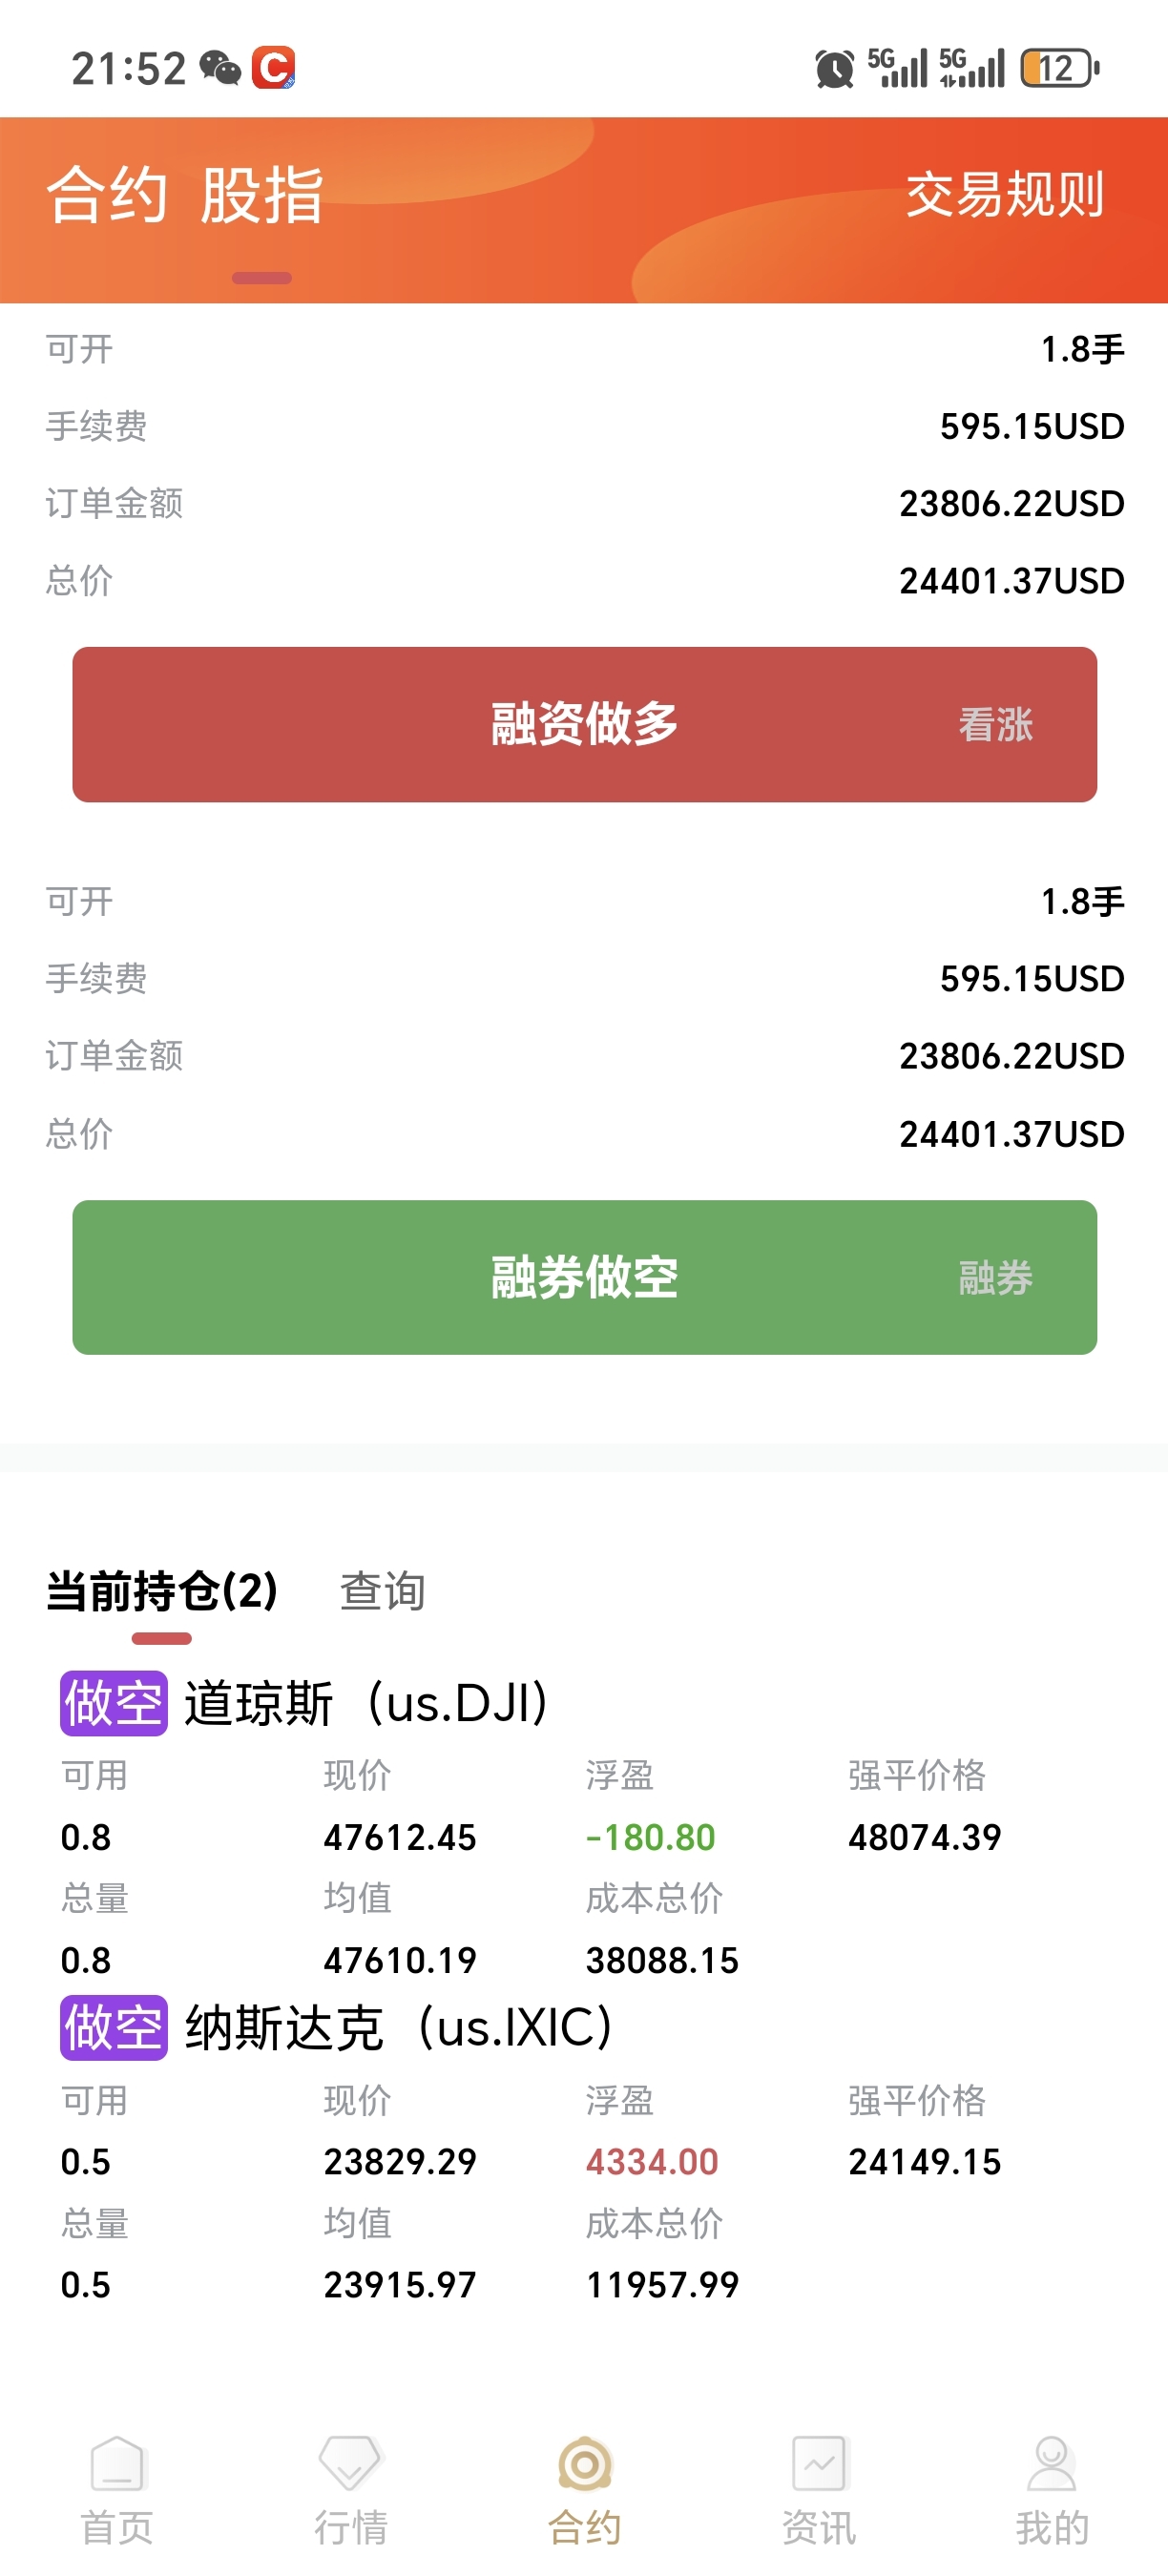
Task: Tap the battery level indicator
Action: 1059,68
